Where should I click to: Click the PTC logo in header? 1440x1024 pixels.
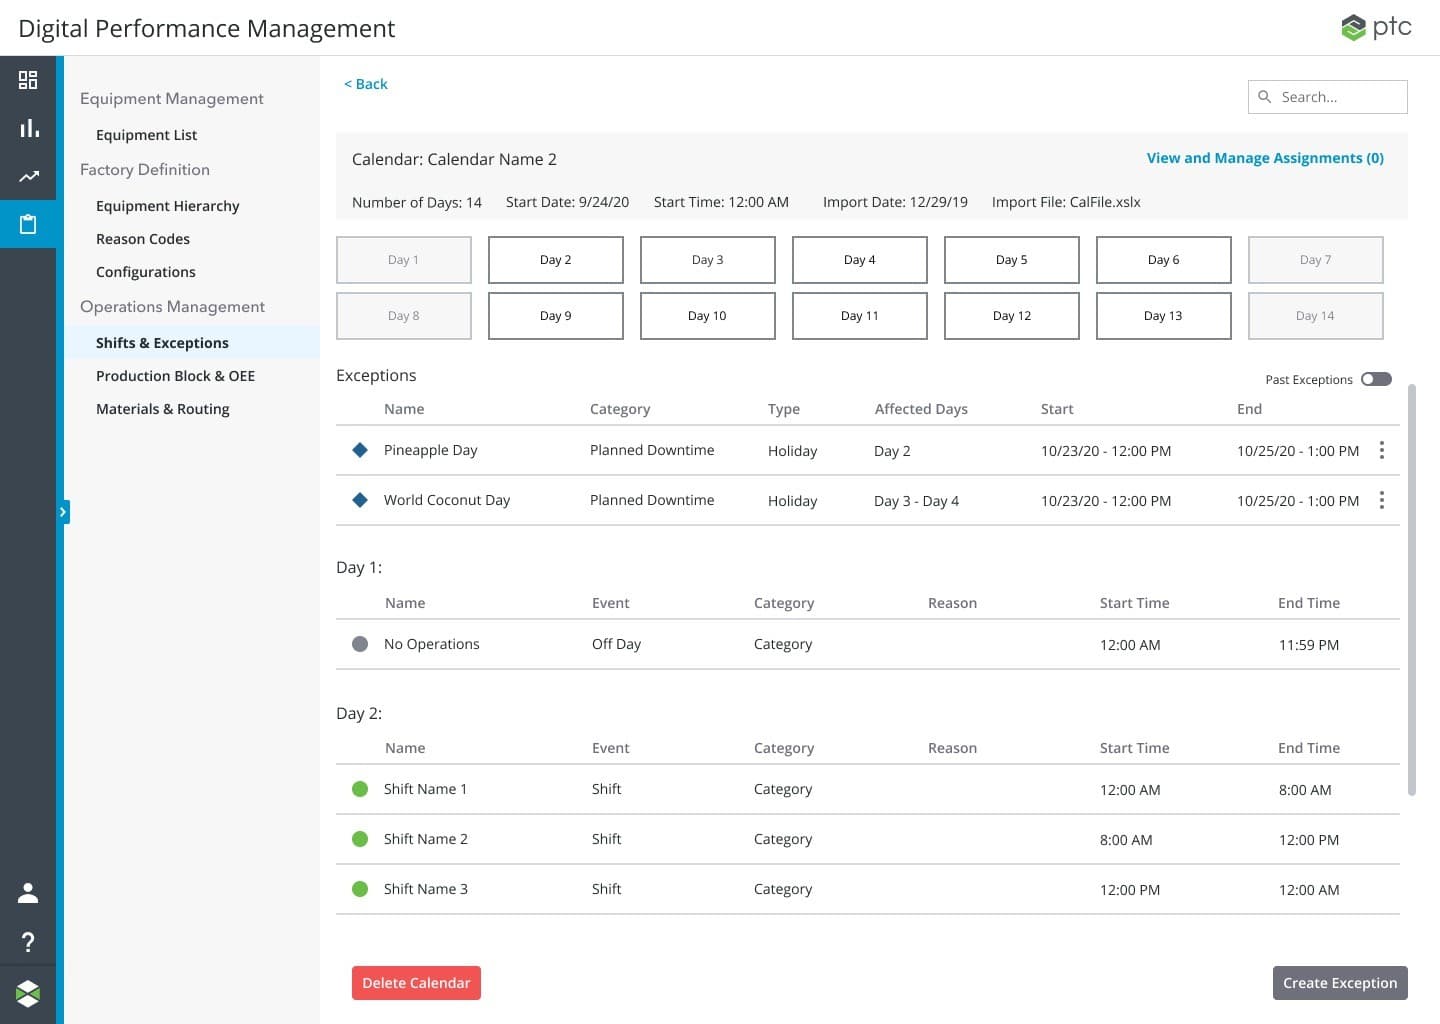(x=1376, y=27)
